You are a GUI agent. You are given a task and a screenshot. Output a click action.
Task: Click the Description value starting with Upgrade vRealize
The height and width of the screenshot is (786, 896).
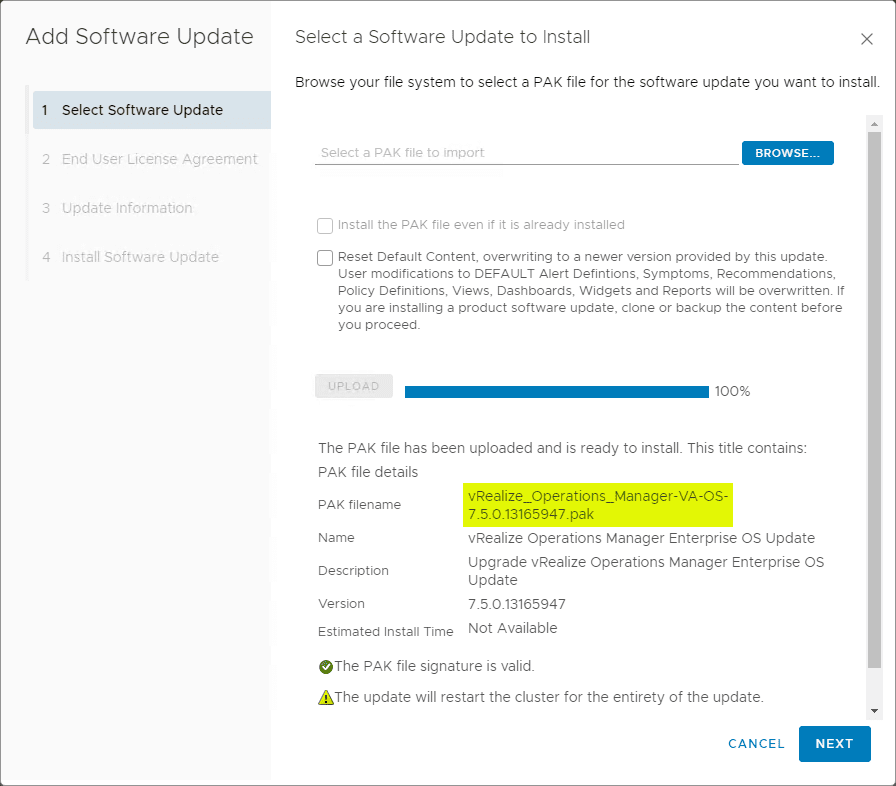(x=646, y=571)
